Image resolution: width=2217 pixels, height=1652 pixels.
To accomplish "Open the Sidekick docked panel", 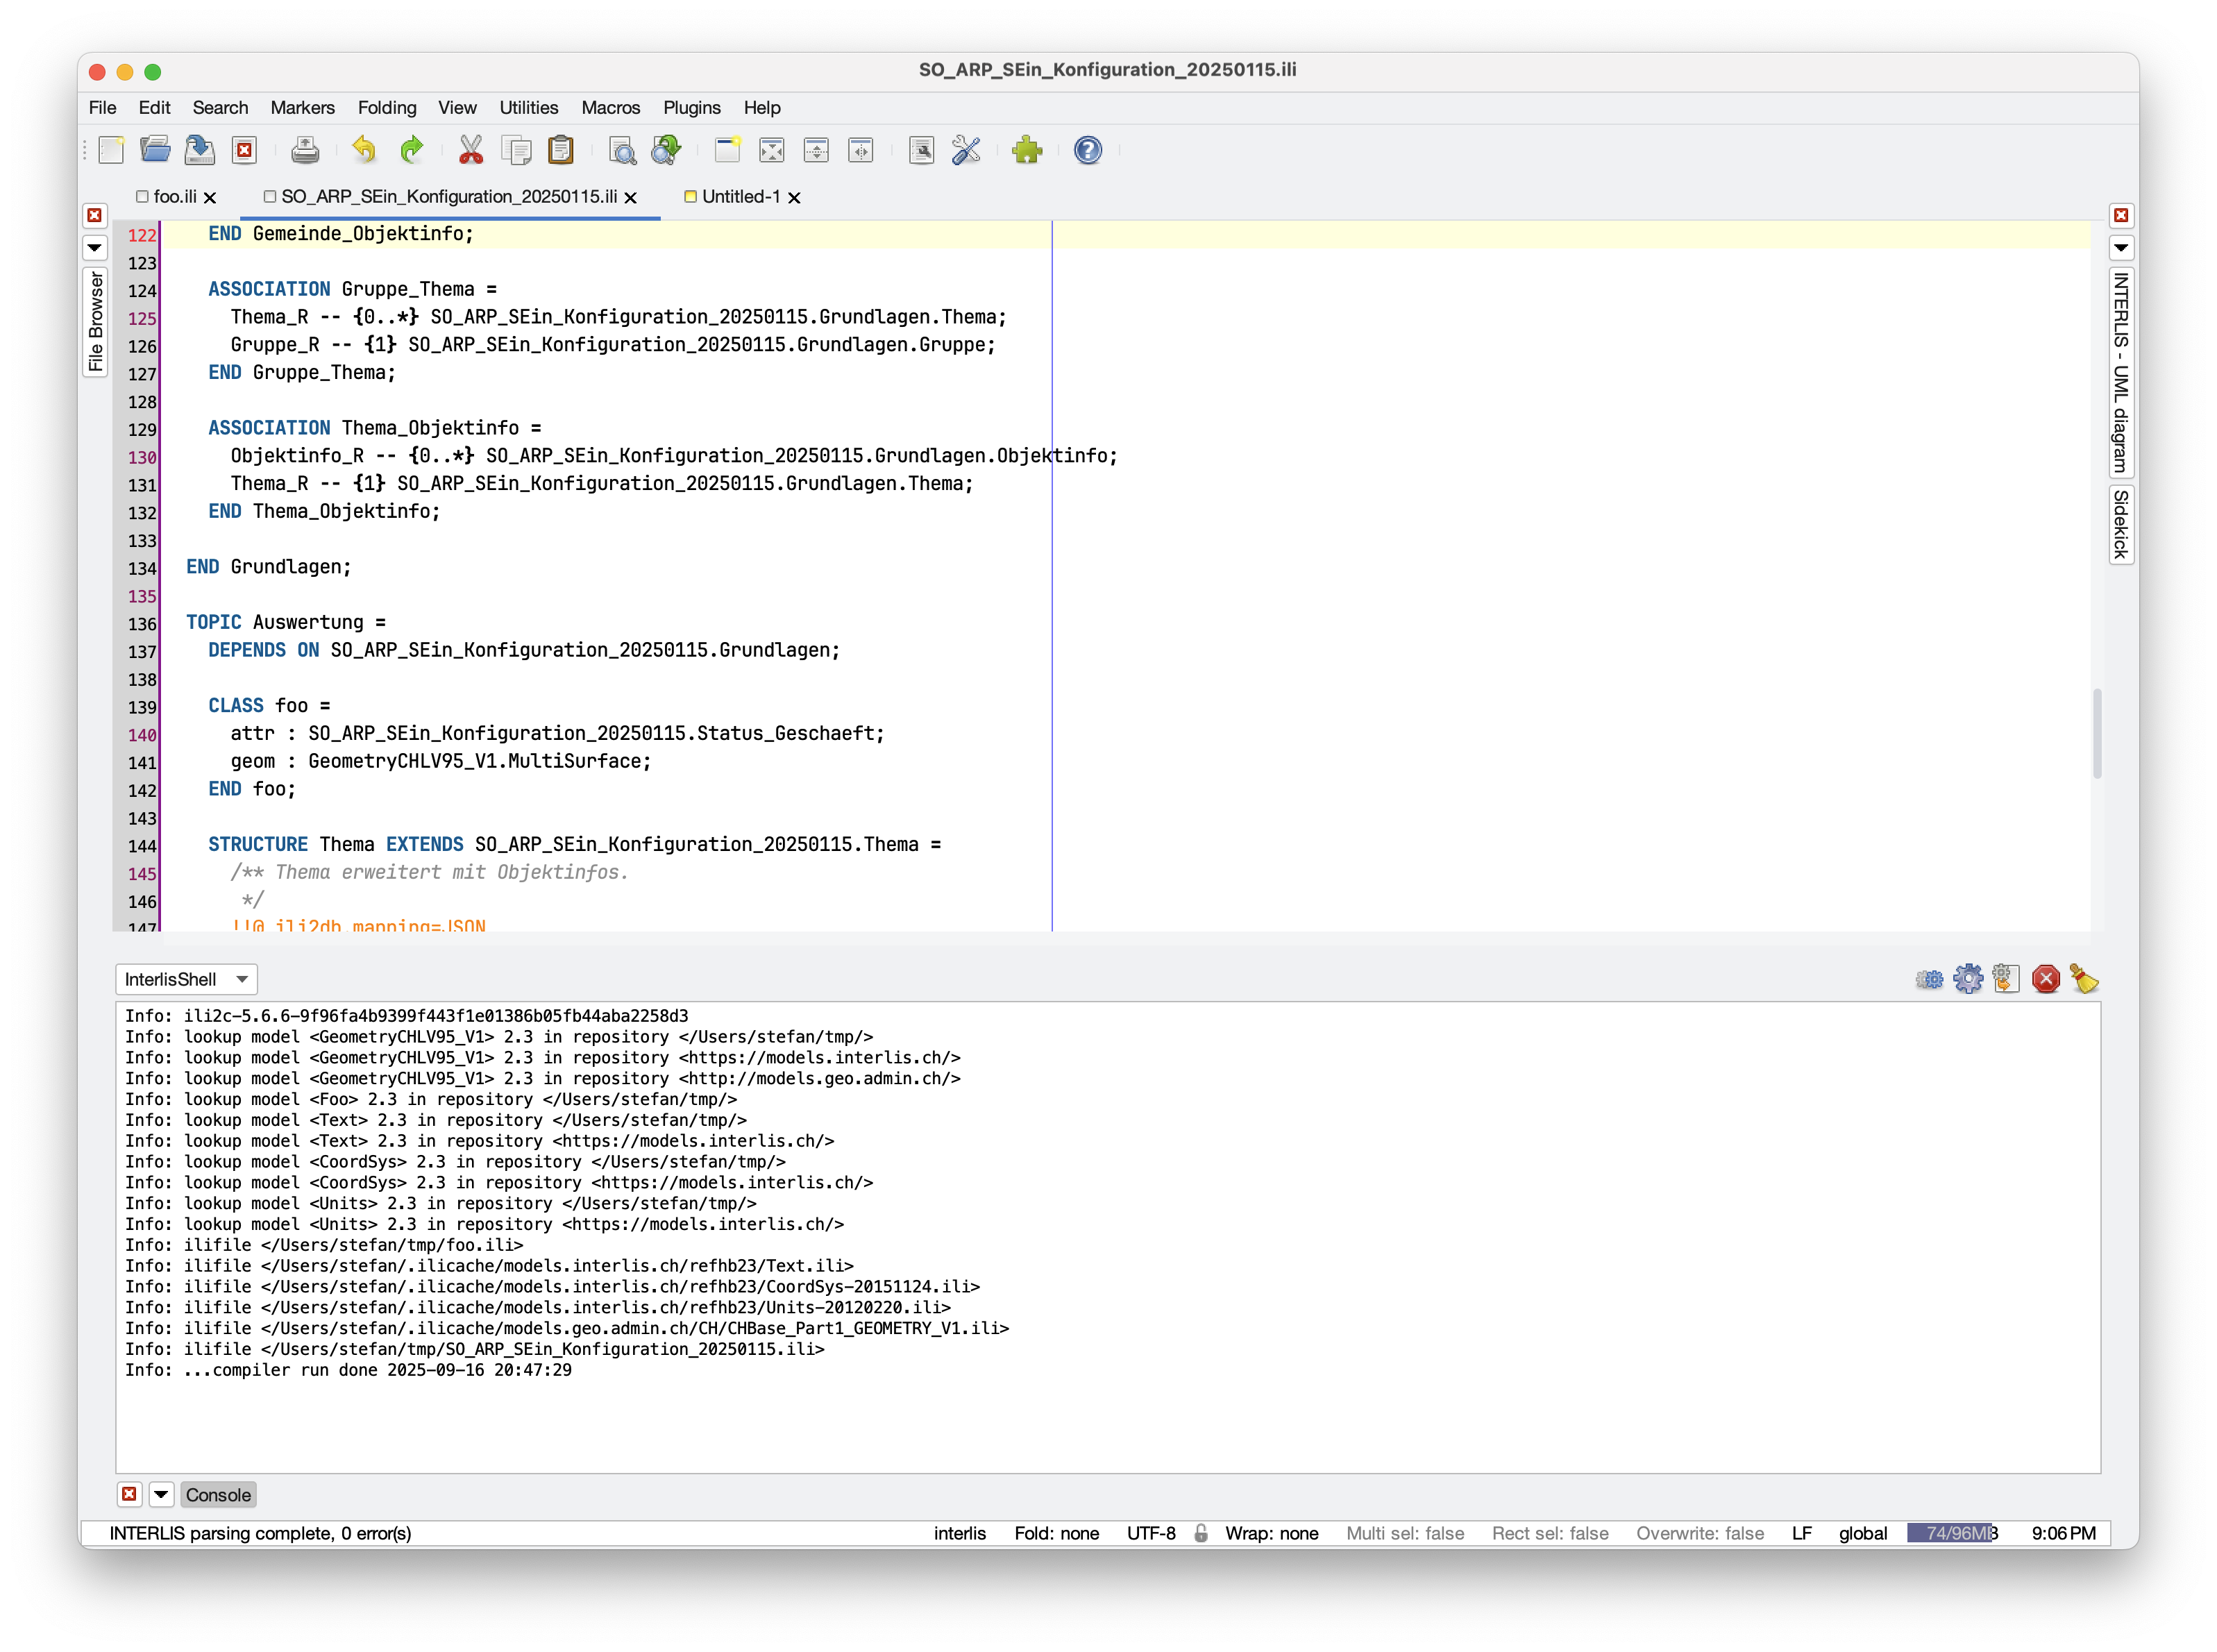I will [x=2121, y=525].
